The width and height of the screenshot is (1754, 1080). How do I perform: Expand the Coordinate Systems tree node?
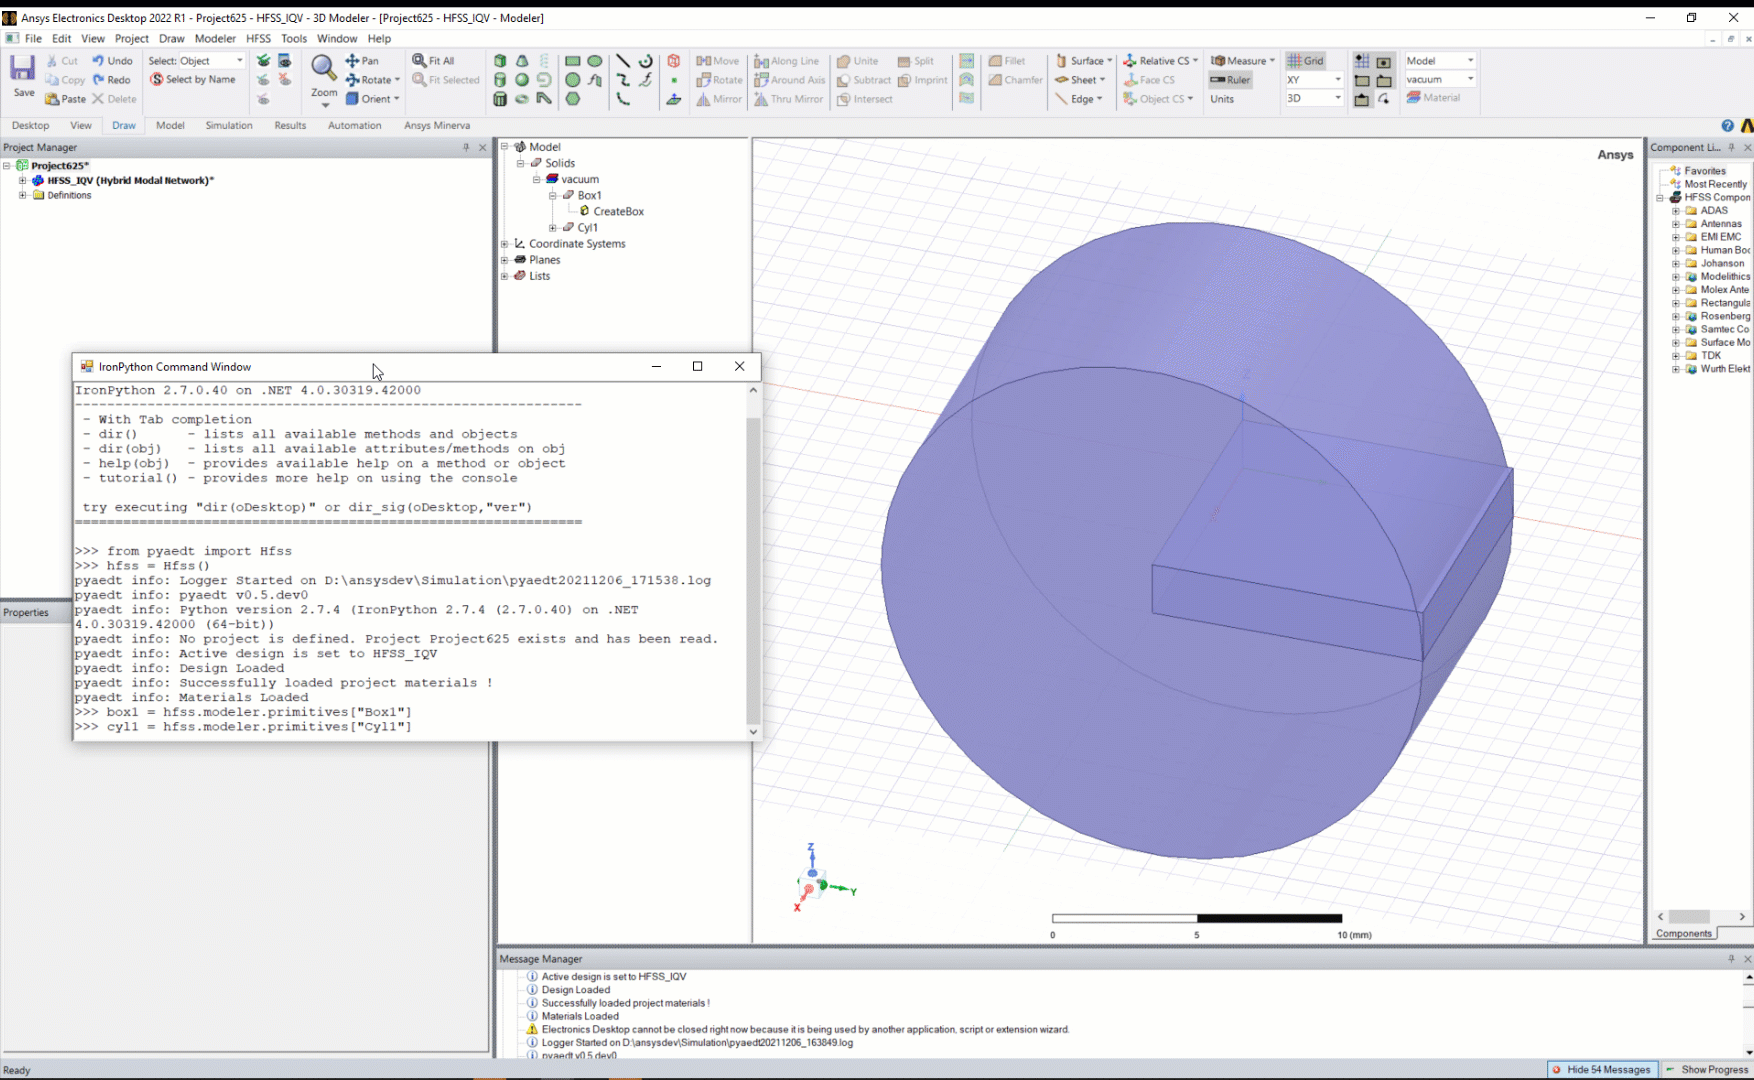coord(504,244)
